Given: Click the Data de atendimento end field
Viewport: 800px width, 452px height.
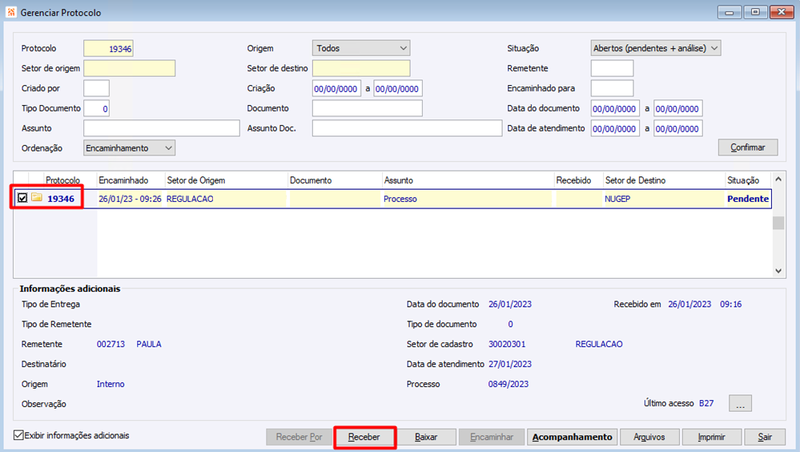Looking at the screenshot, I should pos(678,128).
